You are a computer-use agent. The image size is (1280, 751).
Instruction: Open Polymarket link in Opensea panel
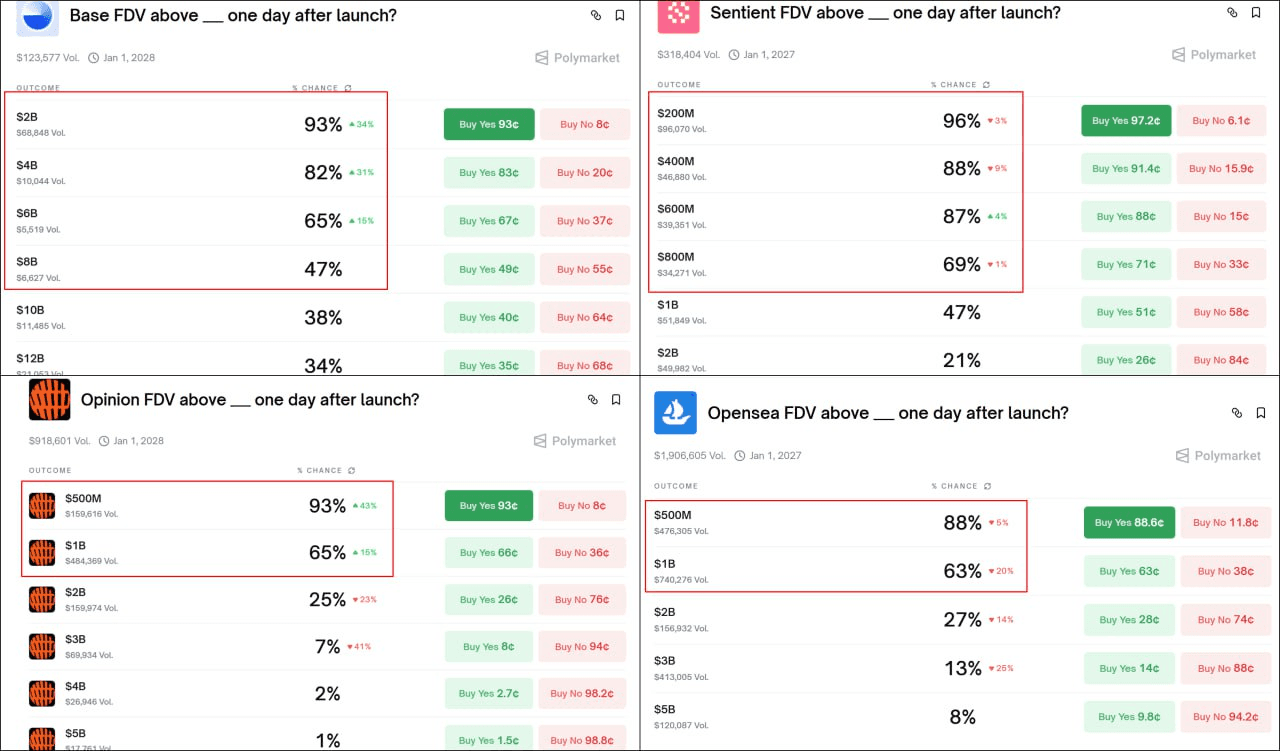[1217, 456]
